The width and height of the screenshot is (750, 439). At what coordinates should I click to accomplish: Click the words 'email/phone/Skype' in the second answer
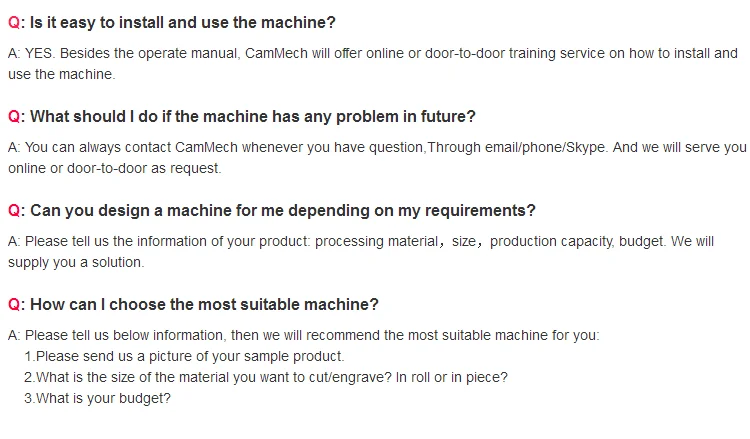coord(546,148)
